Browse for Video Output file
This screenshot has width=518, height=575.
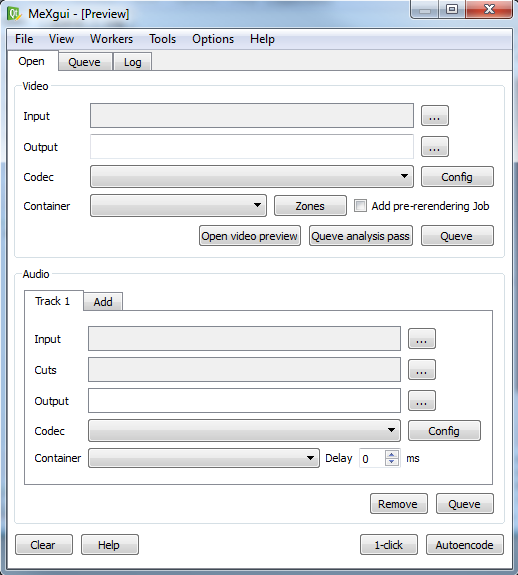click(435, 147)
